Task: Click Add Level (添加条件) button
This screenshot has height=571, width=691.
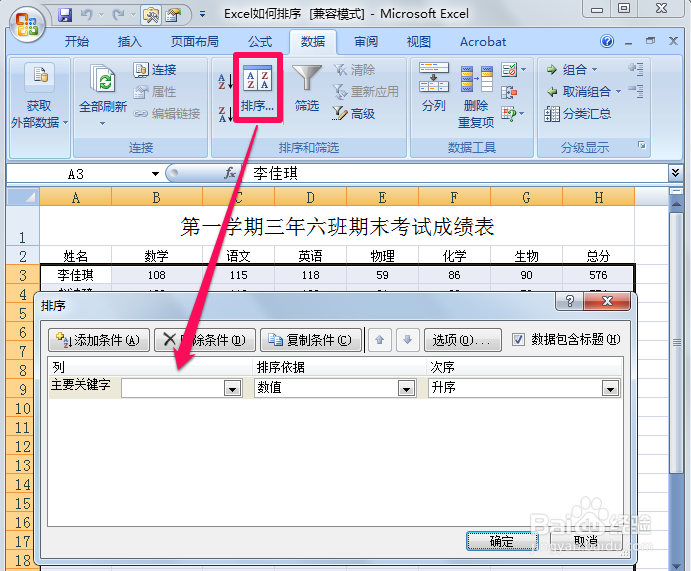Action: 99,340
